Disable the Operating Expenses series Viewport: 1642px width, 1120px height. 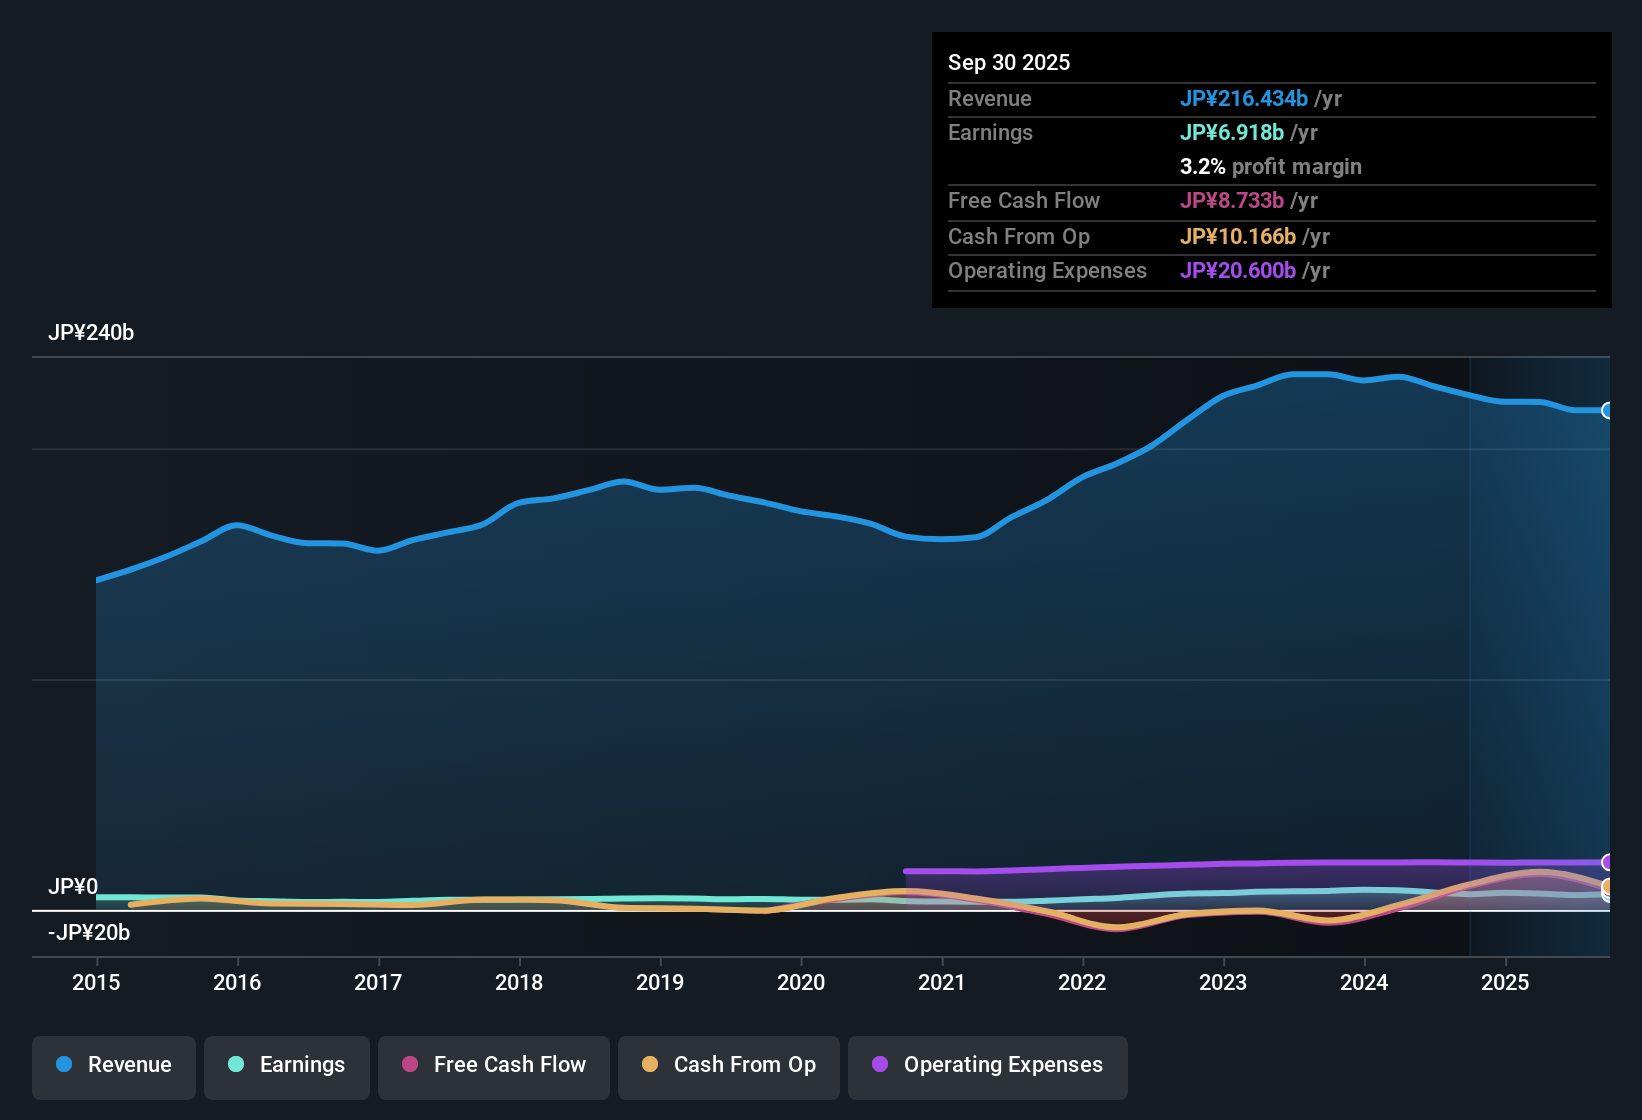pyautogui.click(x=987, y=1065)
